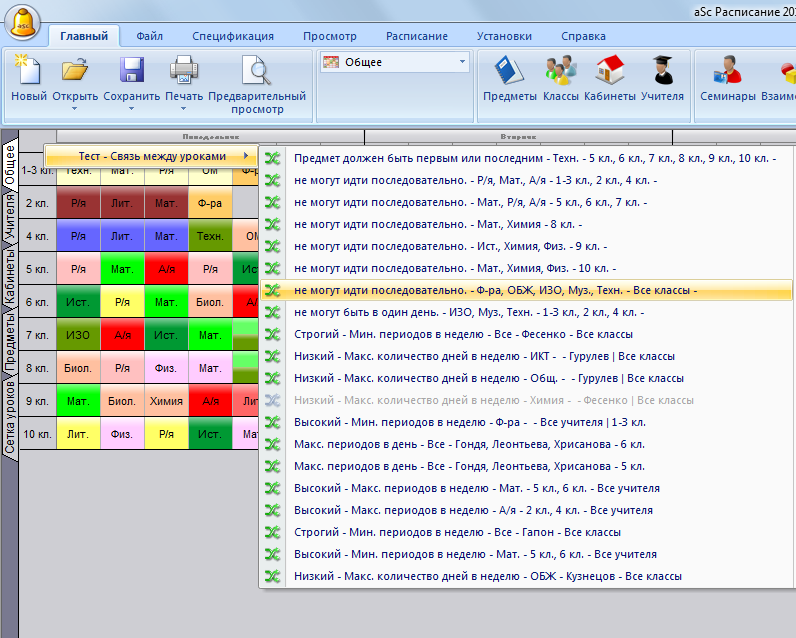
Task: Click the Save (Сохранить) diskette icon
Action: pyautogui.click(x=132, y=72)
